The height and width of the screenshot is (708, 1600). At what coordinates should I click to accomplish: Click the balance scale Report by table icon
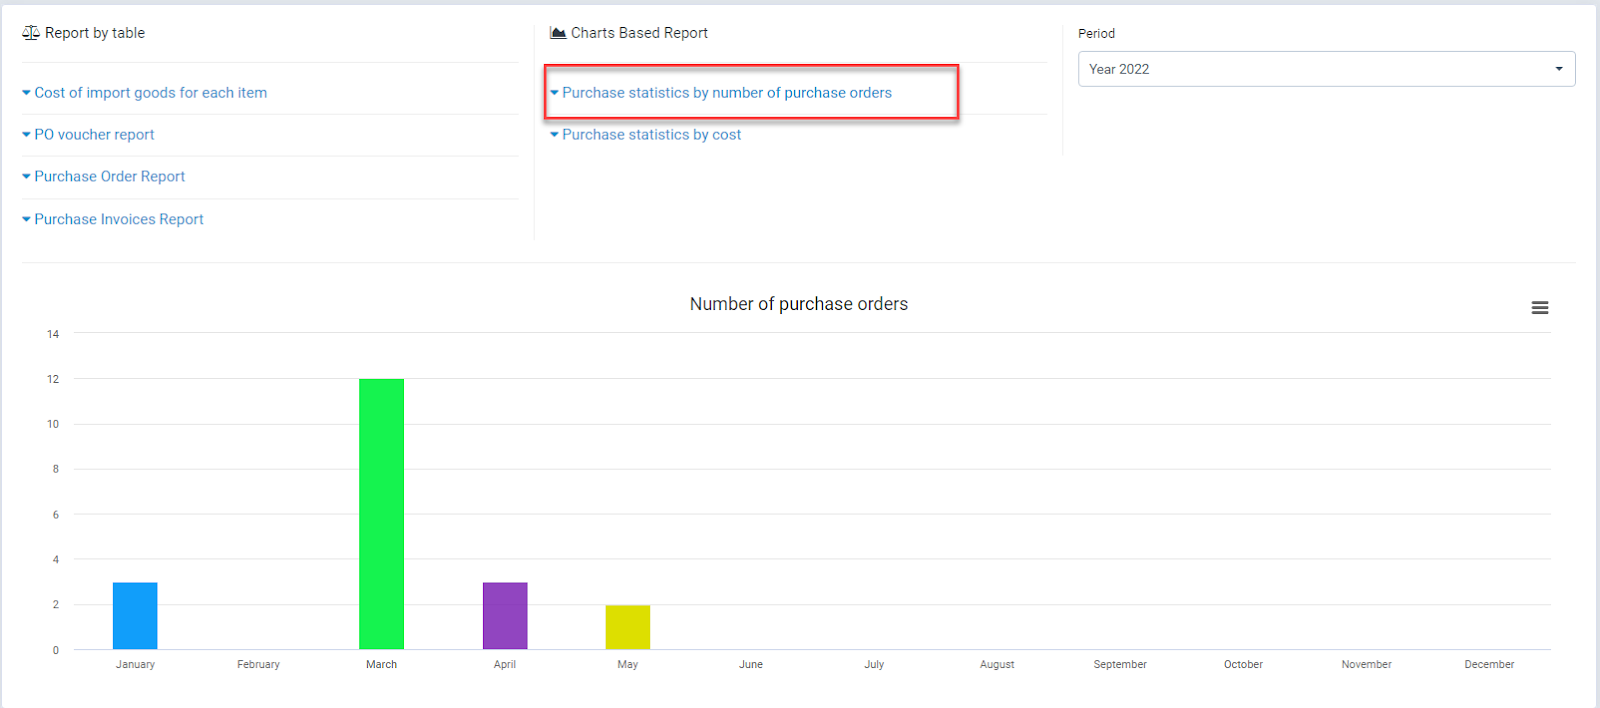pyautogui.click(x=31, y=33)
